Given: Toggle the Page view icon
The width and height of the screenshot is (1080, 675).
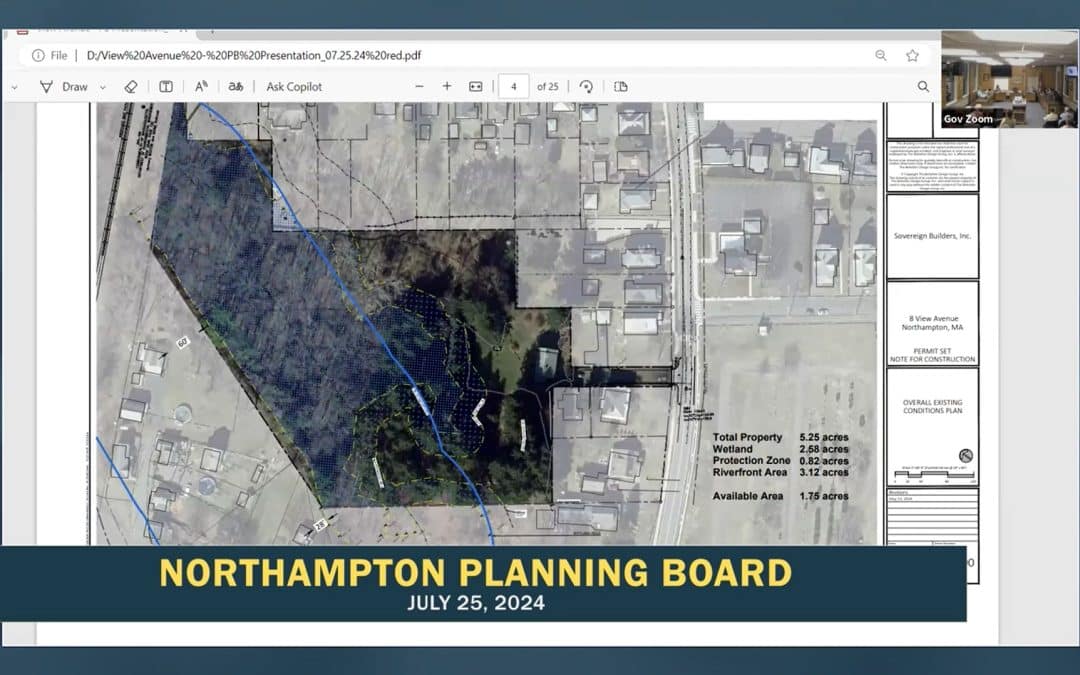Looking at the screenshot, I should pos(621,87).
